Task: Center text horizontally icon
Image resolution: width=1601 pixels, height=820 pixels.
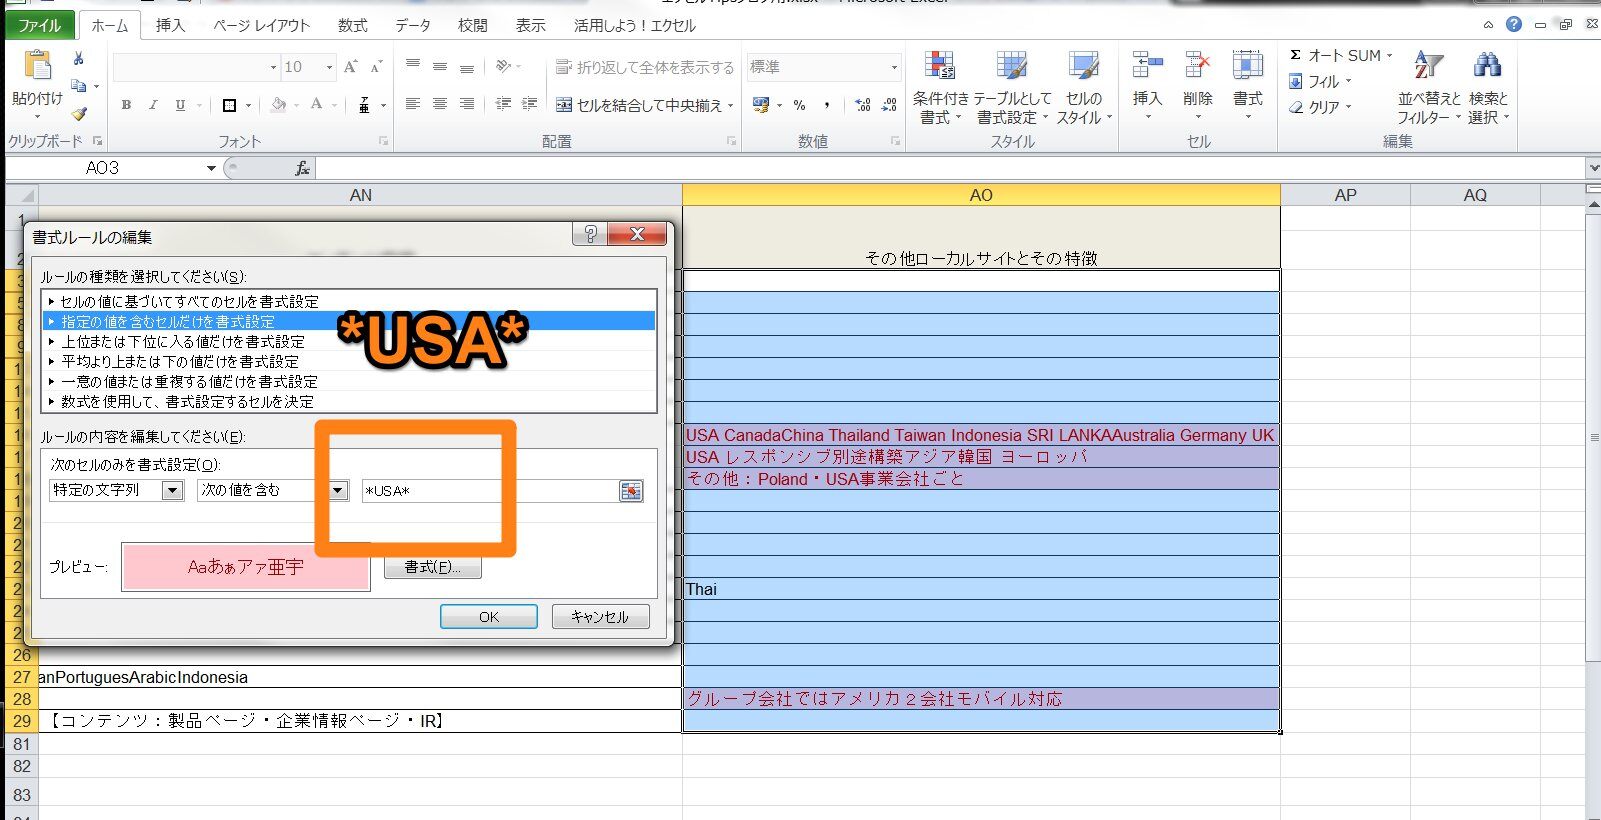Action: pos(440,104)
